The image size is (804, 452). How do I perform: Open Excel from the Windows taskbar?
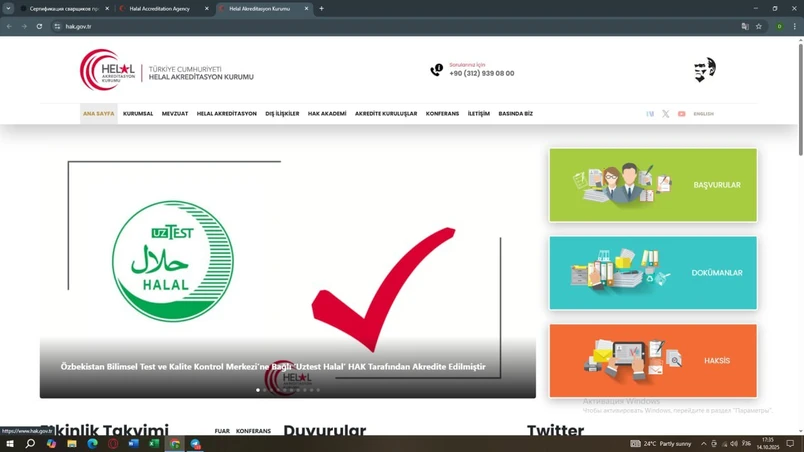pos(154,443)
